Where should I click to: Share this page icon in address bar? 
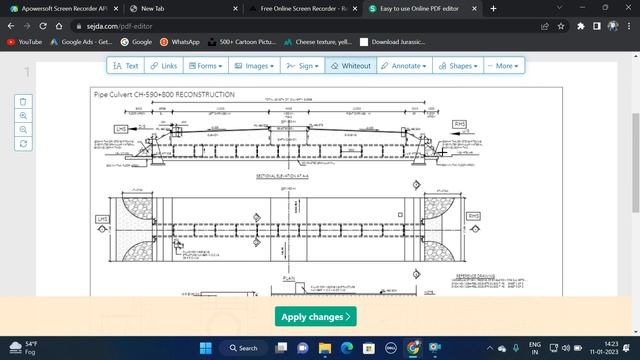(x=544, y=26)
